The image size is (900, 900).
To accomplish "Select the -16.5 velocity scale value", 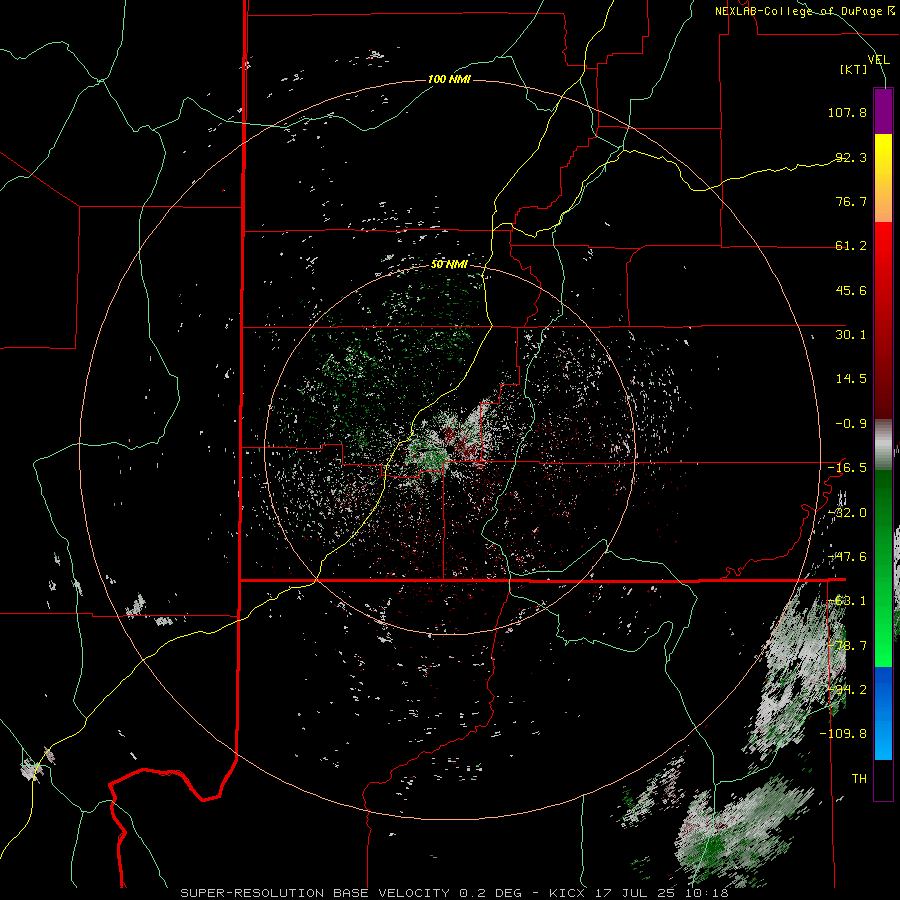I will 847,468.
